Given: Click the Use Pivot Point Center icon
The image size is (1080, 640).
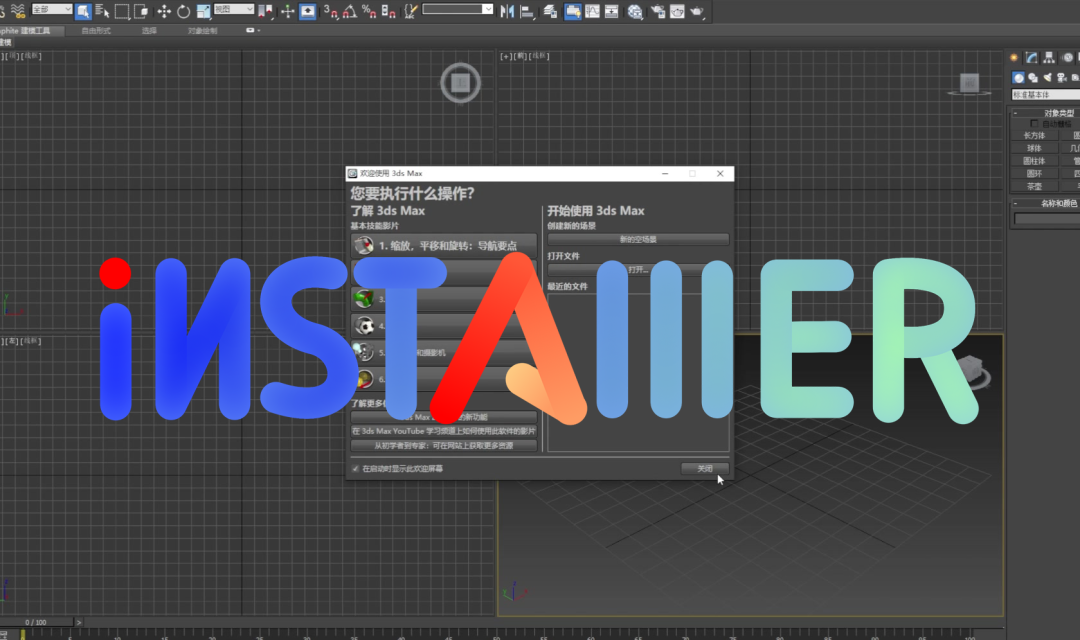Looking at the screenshot, I should click(265, 11).
